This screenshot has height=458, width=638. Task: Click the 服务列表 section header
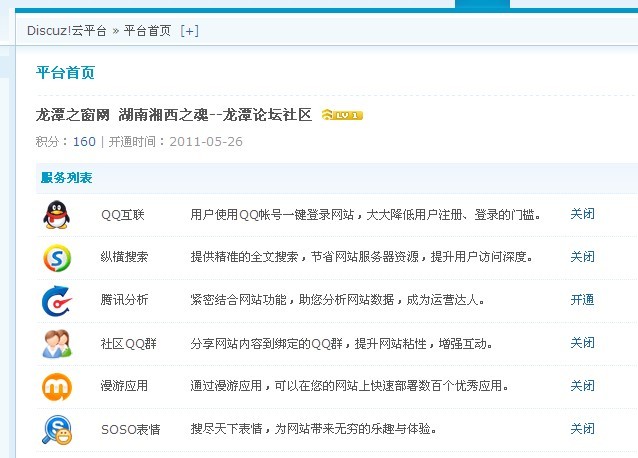[x=66, y=178]
